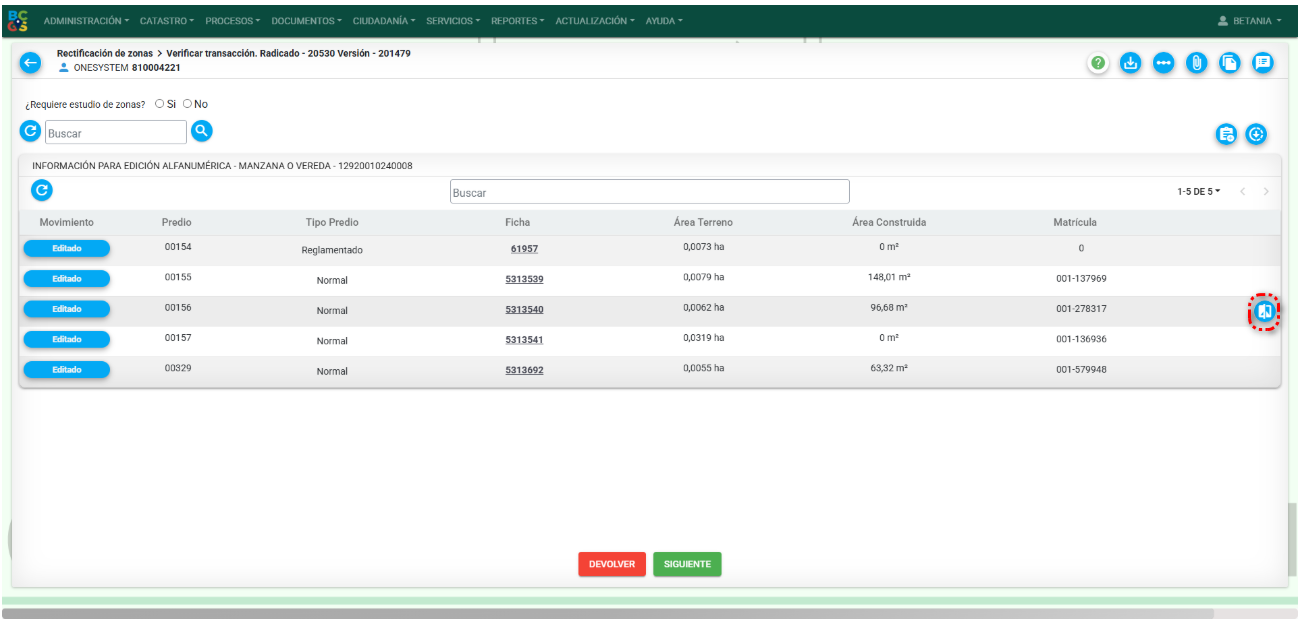Click the green SIGUIENTE button

pyautogui.click(x=687, y=564)
